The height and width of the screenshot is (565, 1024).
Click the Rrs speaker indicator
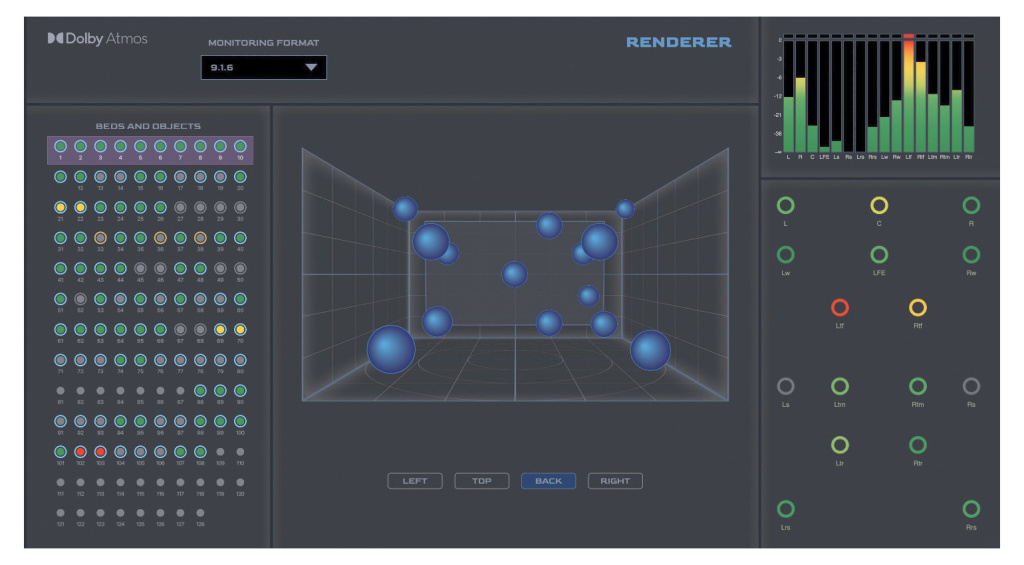[971, 509]
